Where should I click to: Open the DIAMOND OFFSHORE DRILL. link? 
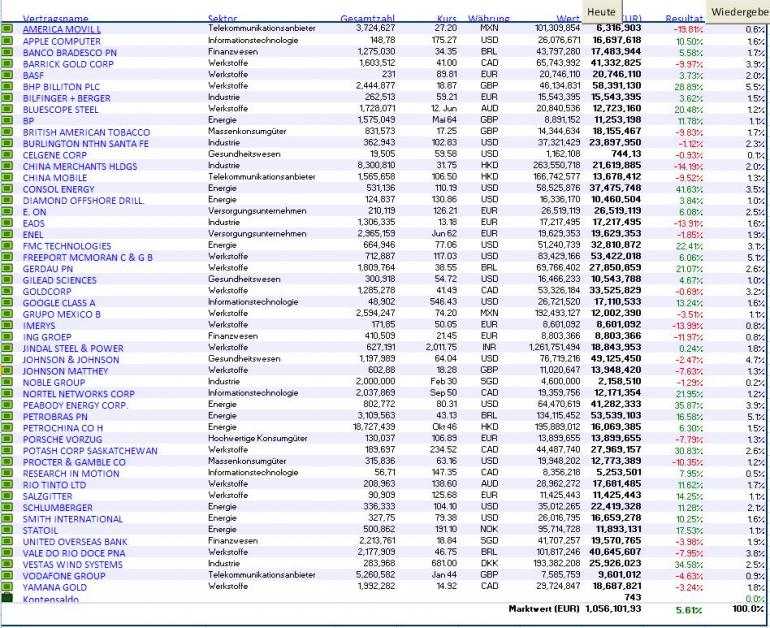[x=83, y=200]
